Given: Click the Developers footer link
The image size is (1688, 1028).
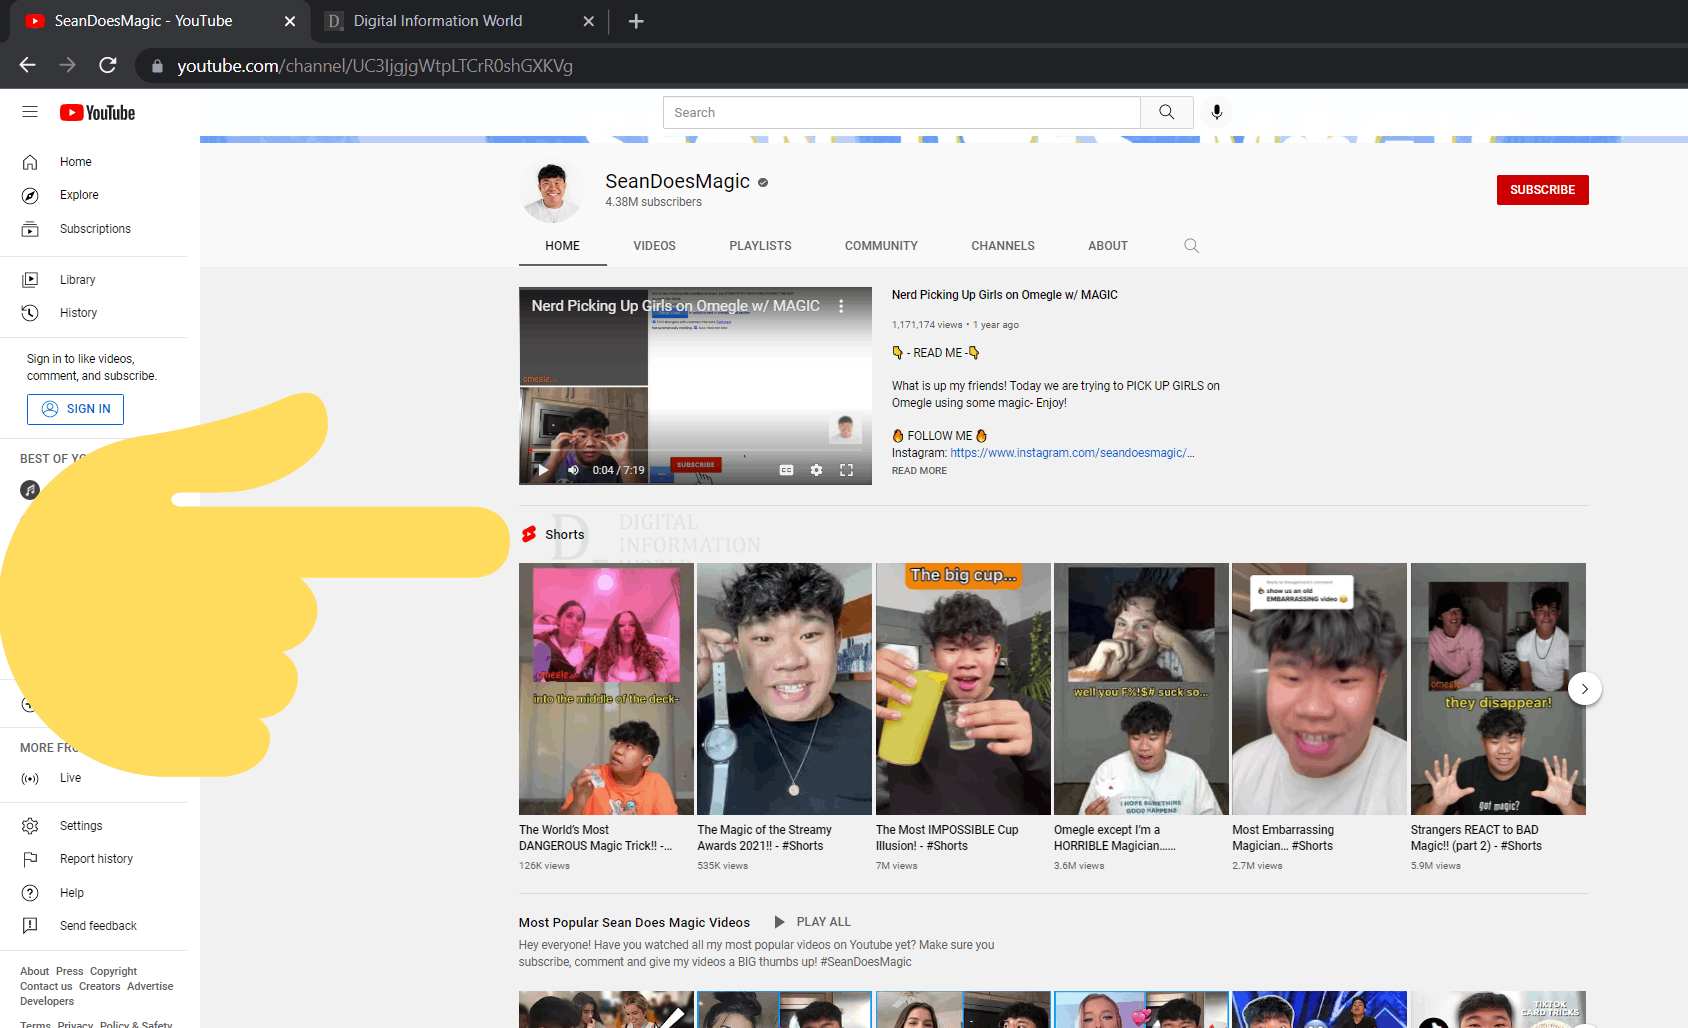Looking at the screenshot, I should coord(47,1001).
